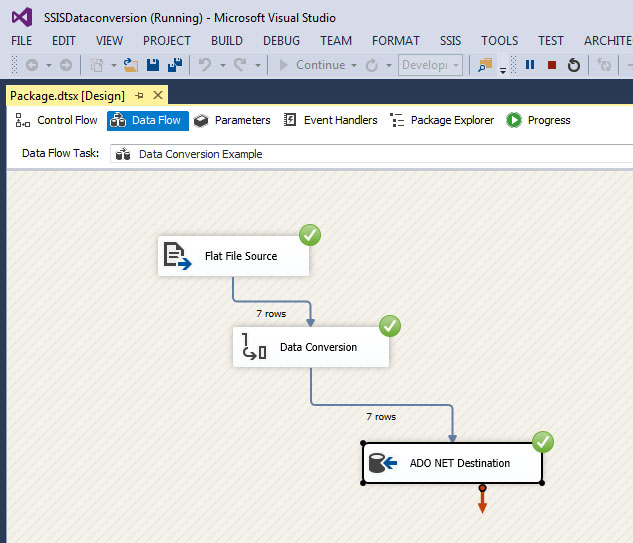
Task: Click the Continue debugging button
Action: [x=312, y=65]
